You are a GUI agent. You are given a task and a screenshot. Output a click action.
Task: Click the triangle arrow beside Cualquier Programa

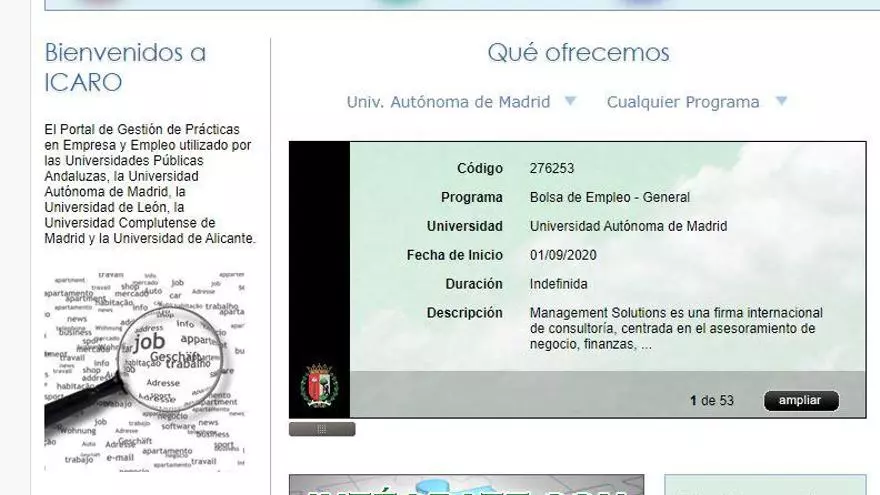pyautogui.click(x=781, y=101)
